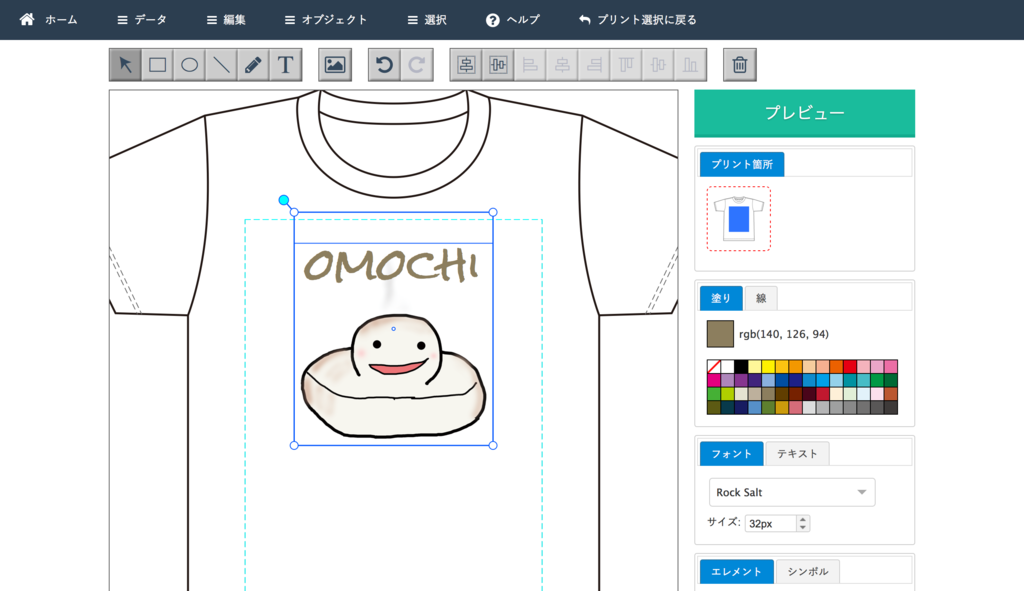This screenshot has height=591, width=1024.
Task: Align selected objects to top edge
Action: (x=626, y=65)
